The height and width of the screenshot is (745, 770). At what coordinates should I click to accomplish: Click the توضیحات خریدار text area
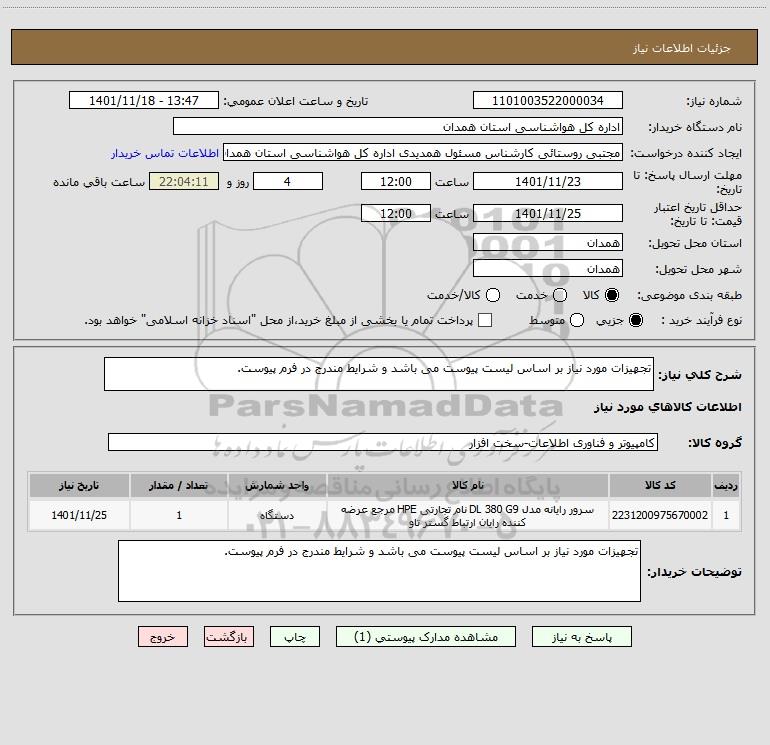[x=379, y=571]
